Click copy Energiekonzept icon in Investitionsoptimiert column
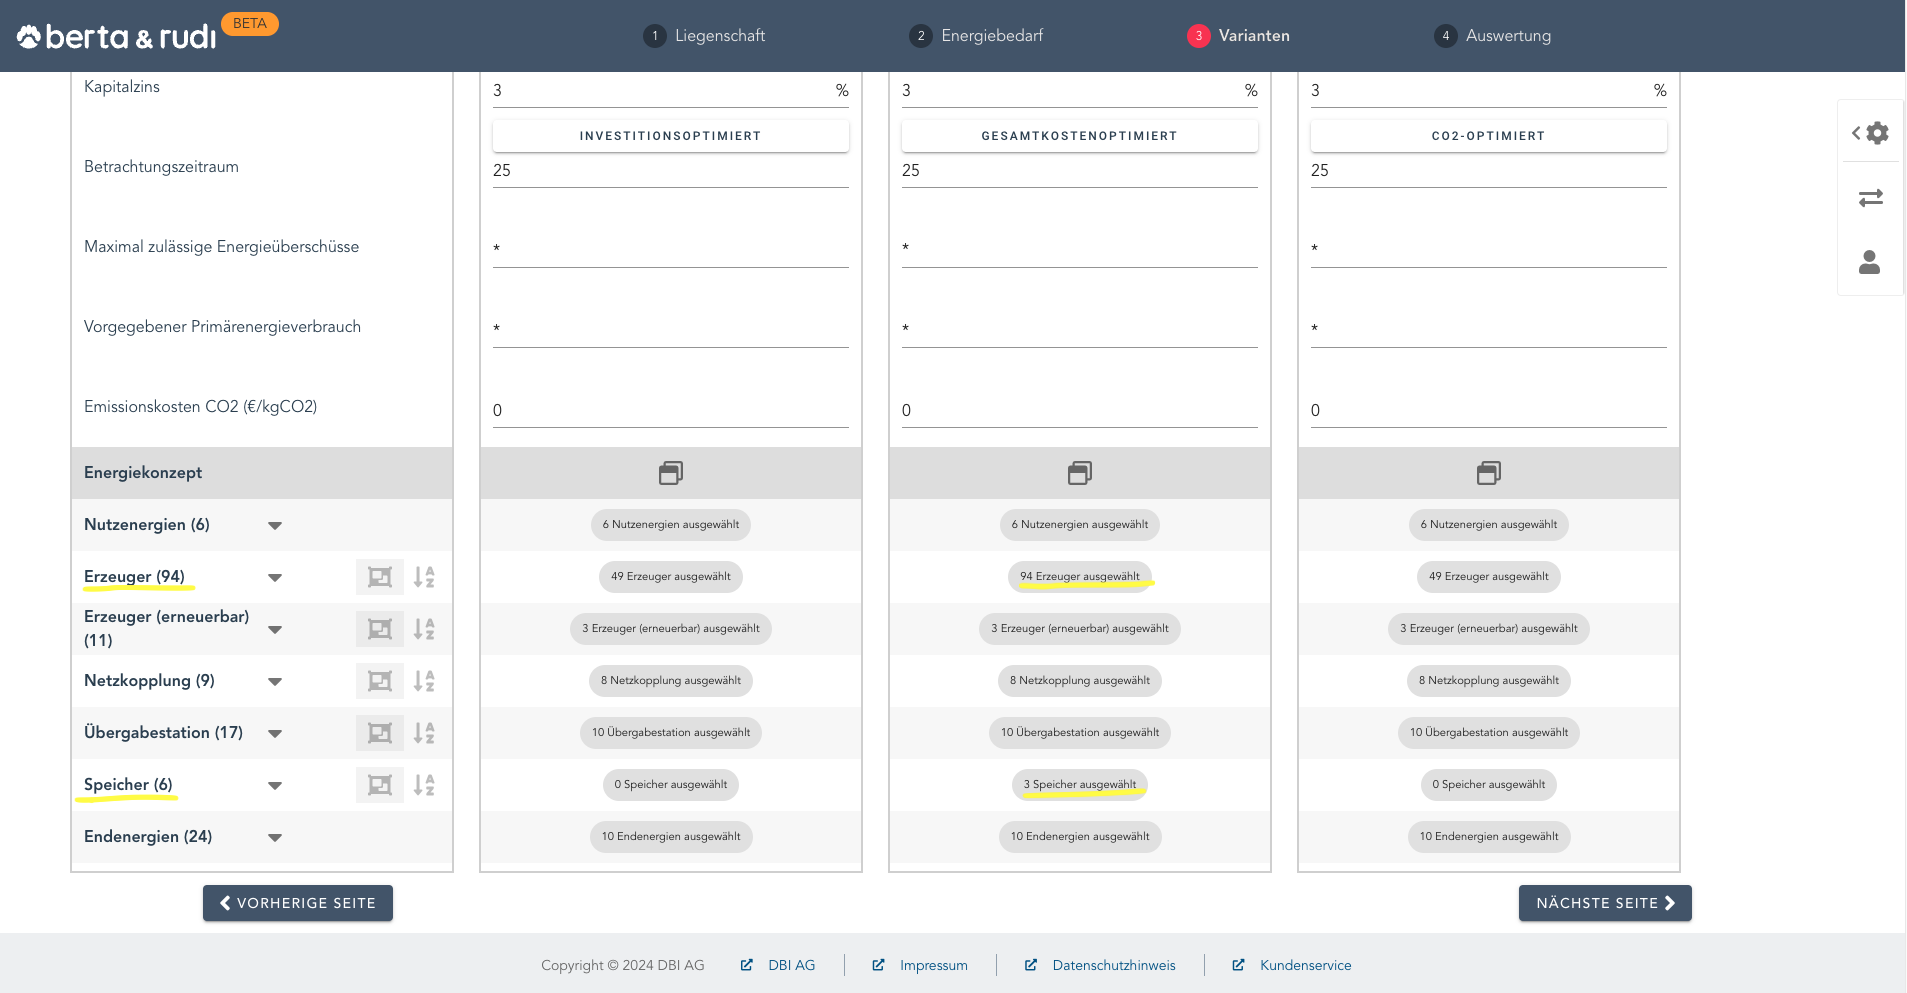Screen dimensions: 1907x993 click(671, 473)
